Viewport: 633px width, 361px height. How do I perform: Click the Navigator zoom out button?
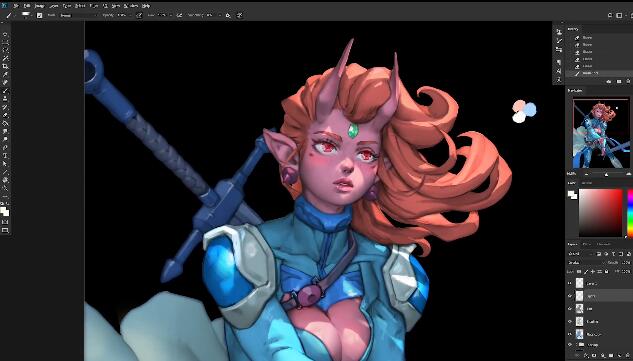click(587, 174)
